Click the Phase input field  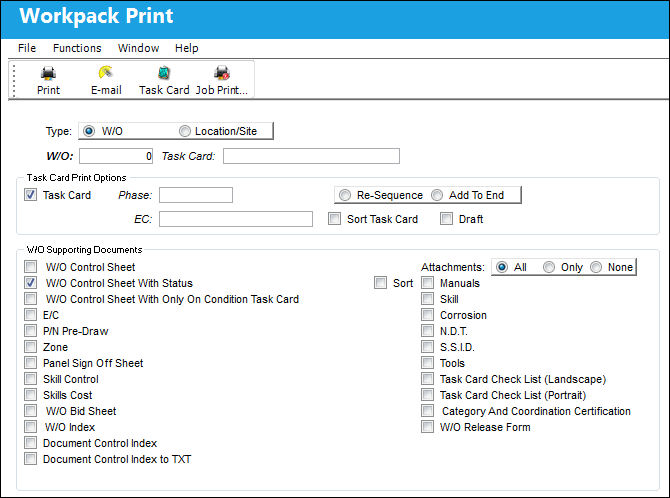coord(196,195)
